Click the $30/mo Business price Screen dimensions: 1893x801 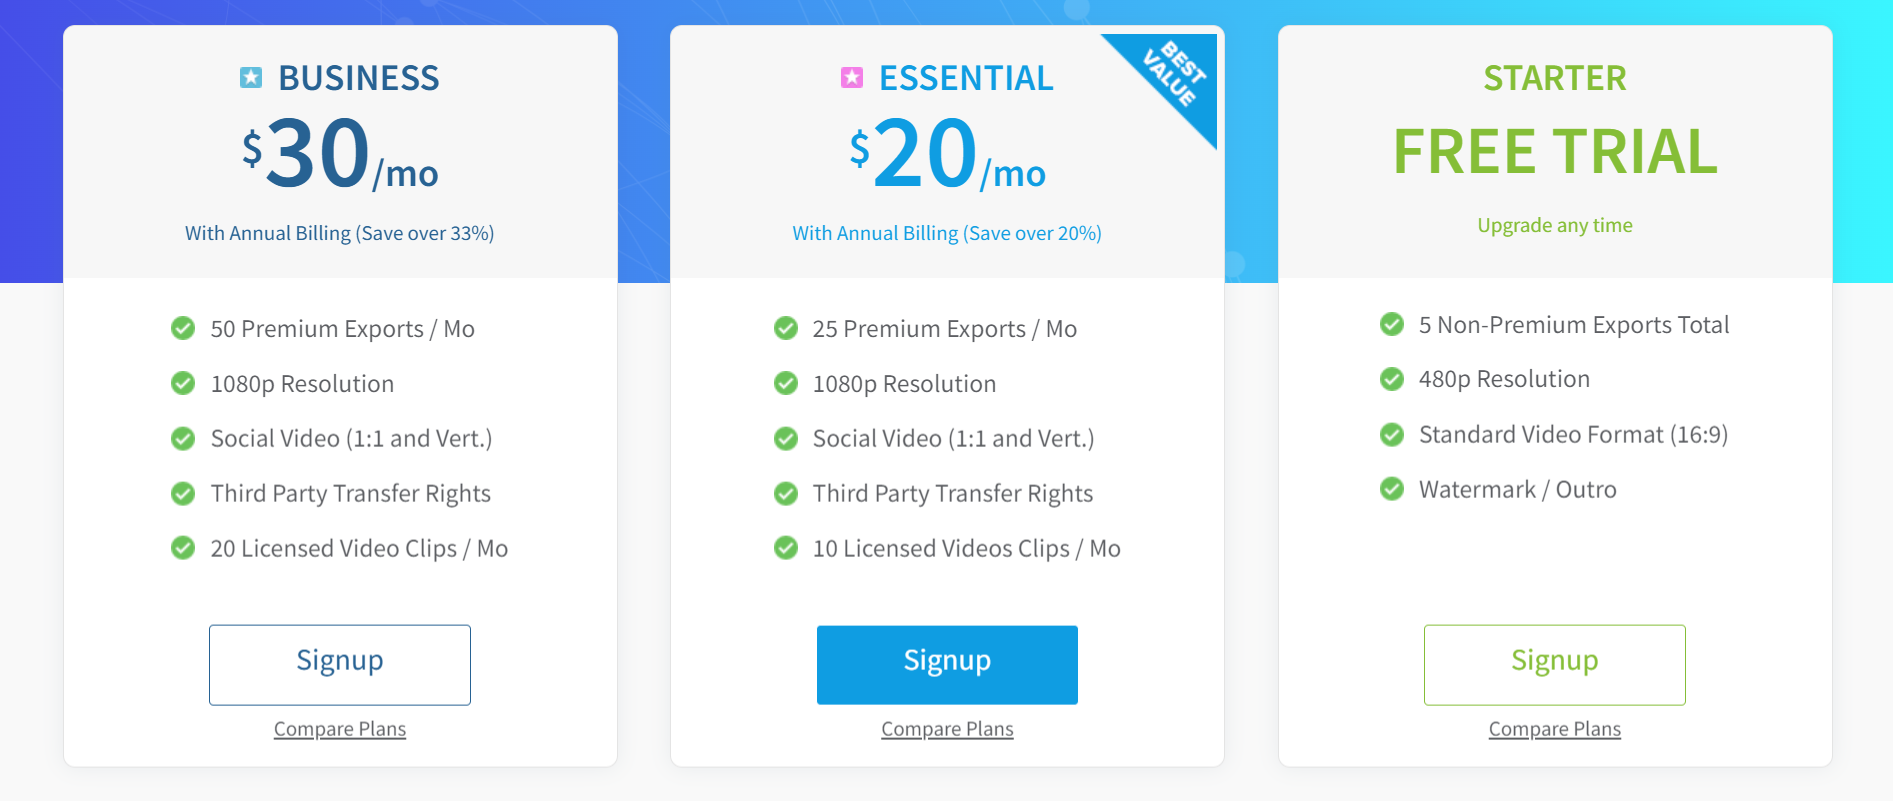click(x=340, y=155)
